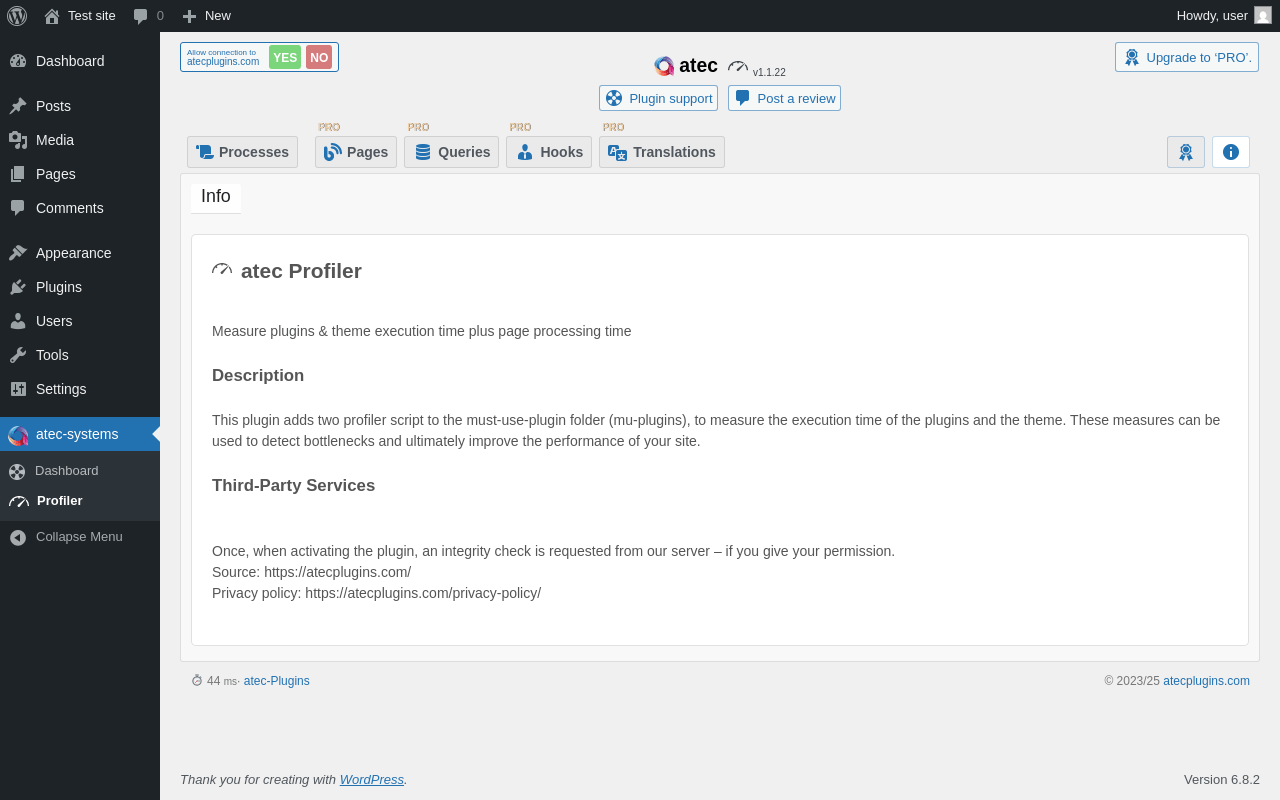Open the Tools menu in sidebar
Screen dimensions: 1280x800
coord(52,355)
